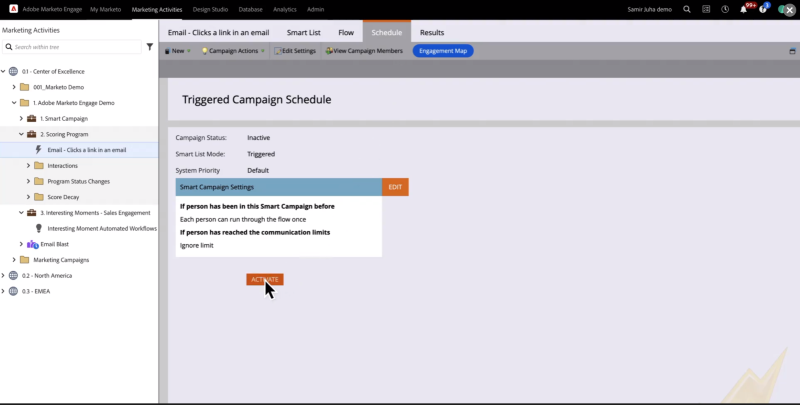
Task: Open the recent history clock icon
Action: (x=725, y=8)
